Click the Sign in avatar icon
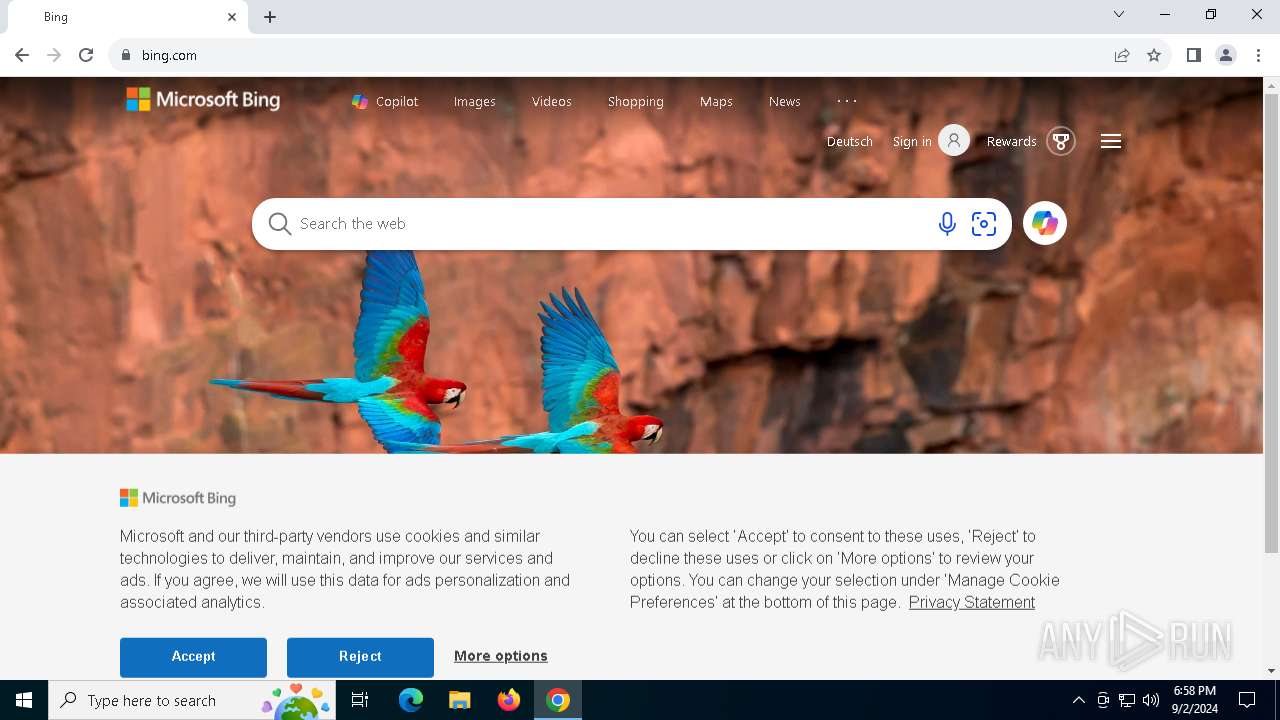The height and width of the screenshot is (720, 1280). point(954,141)
